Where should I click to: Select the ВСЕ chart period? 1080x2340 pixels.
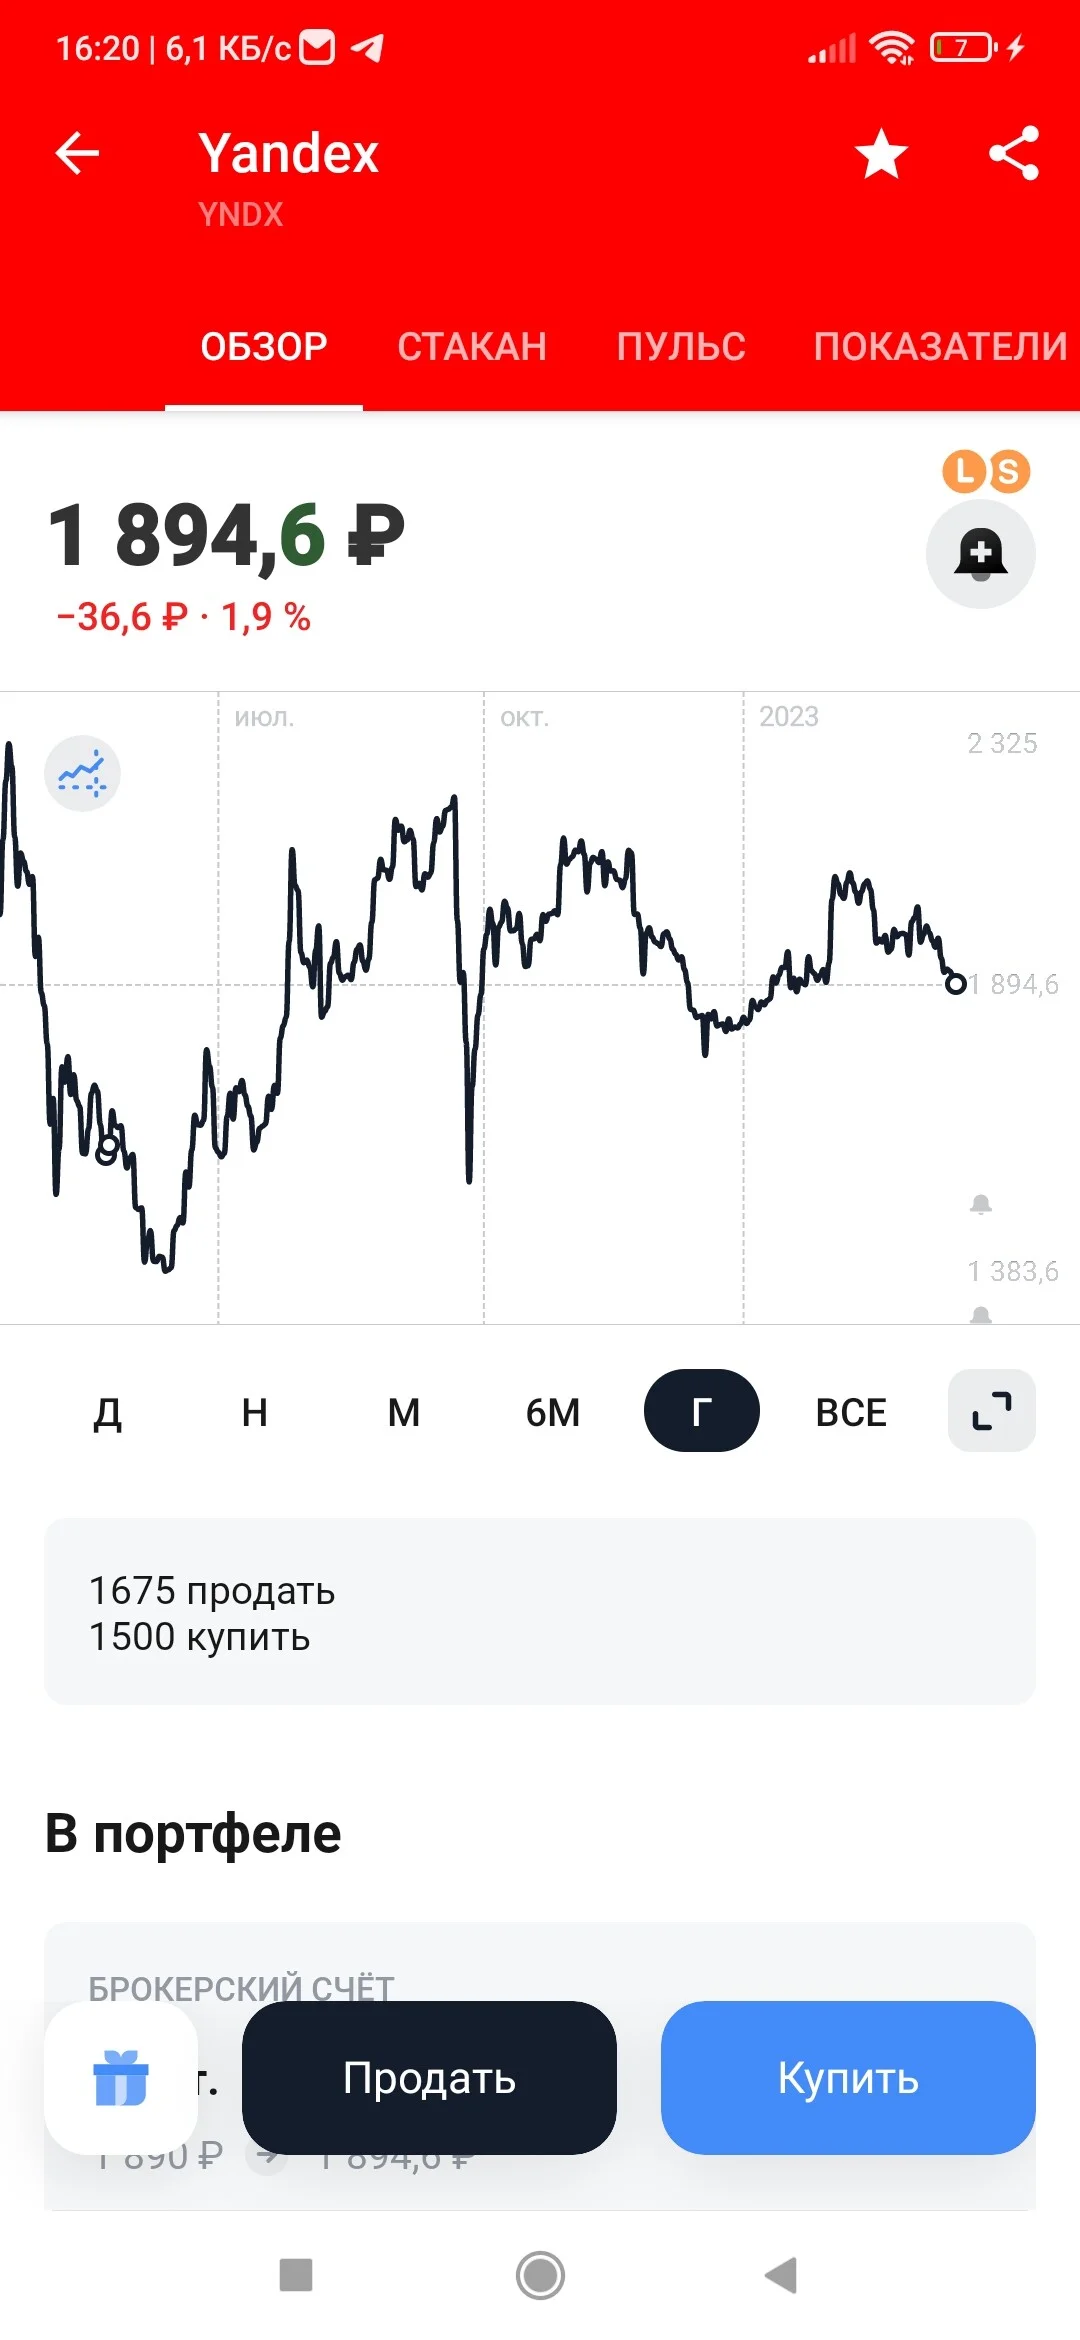851,1412
